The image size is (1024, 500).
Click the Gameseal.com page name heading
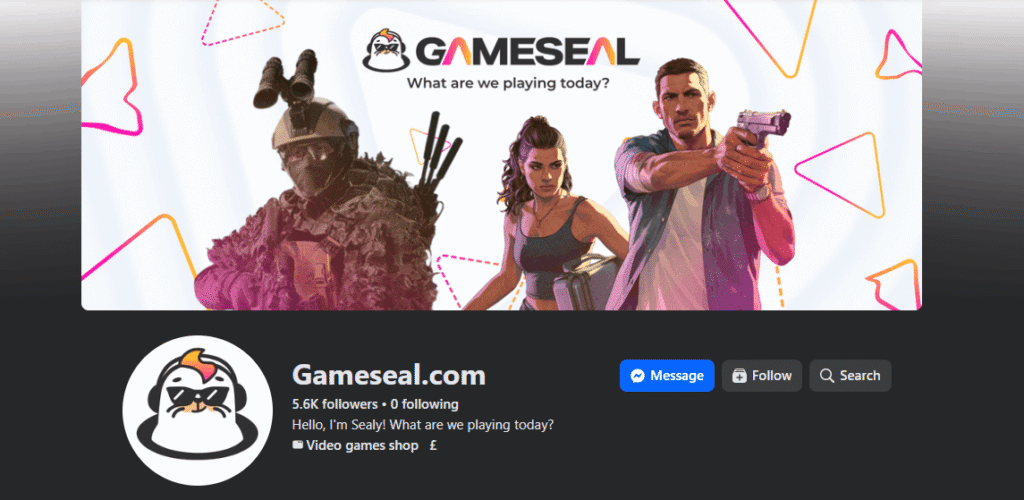pyautogui.click(x=389, y=376)
